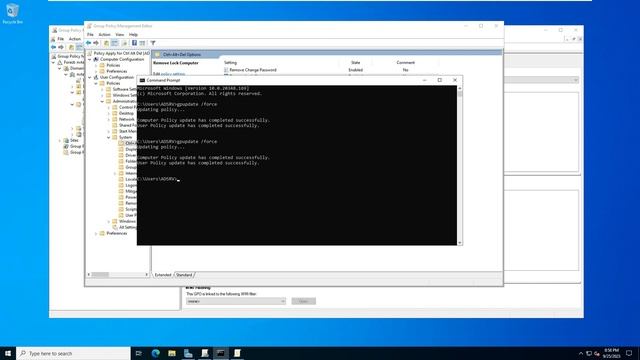Image resolution: width=640 pixels, height=360 pixels.
Task: Open Help menu in Group Policy Management Editor
Action: [133, 35]
